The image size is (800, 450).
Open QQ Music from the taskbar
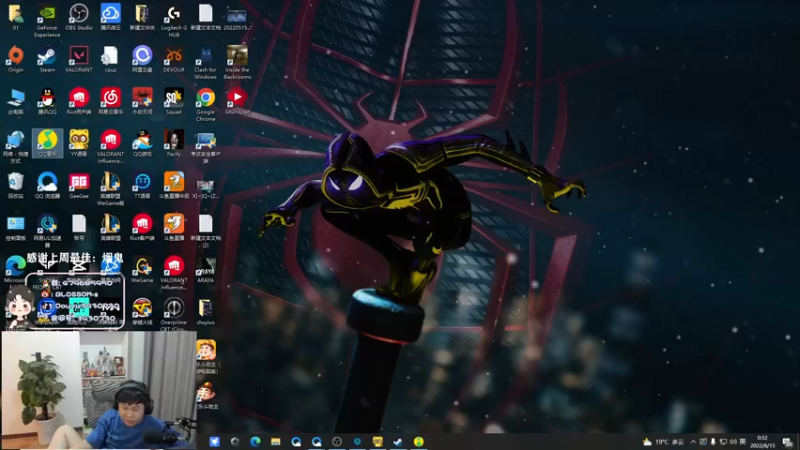click(x=418, y=441)
